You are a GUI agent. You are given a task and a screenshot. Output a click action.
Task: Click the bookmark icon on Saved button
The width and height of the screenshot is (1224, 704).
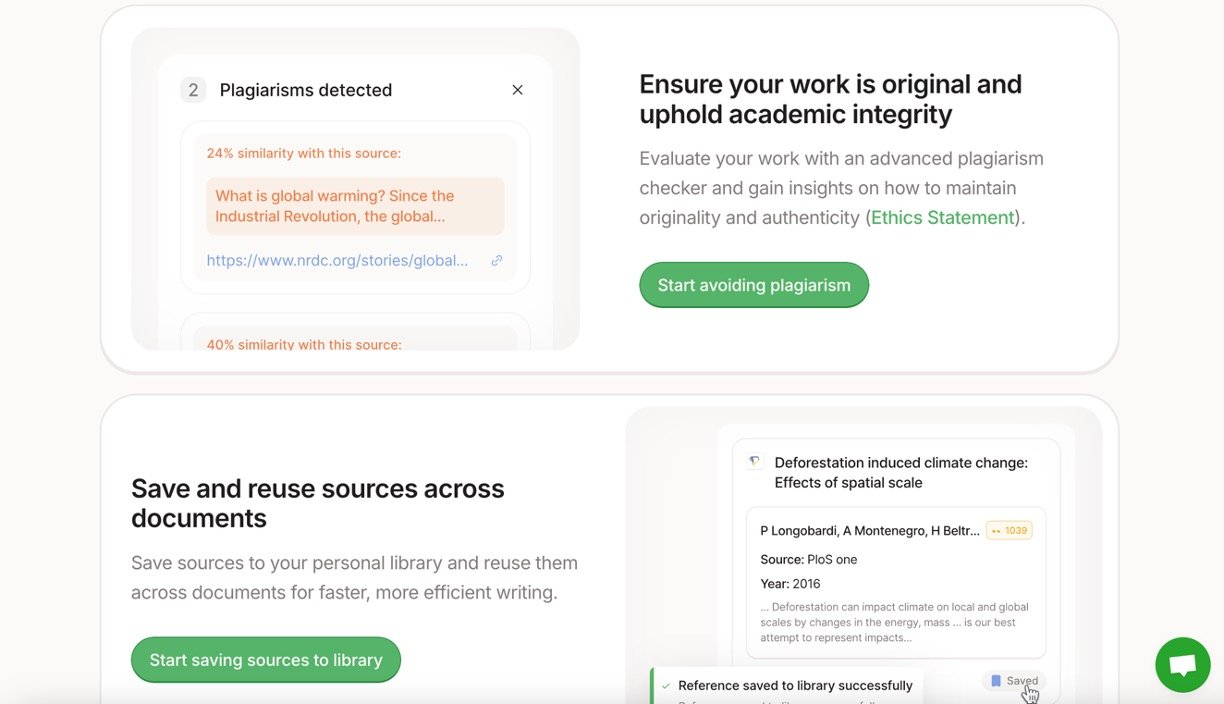point(996,681)
